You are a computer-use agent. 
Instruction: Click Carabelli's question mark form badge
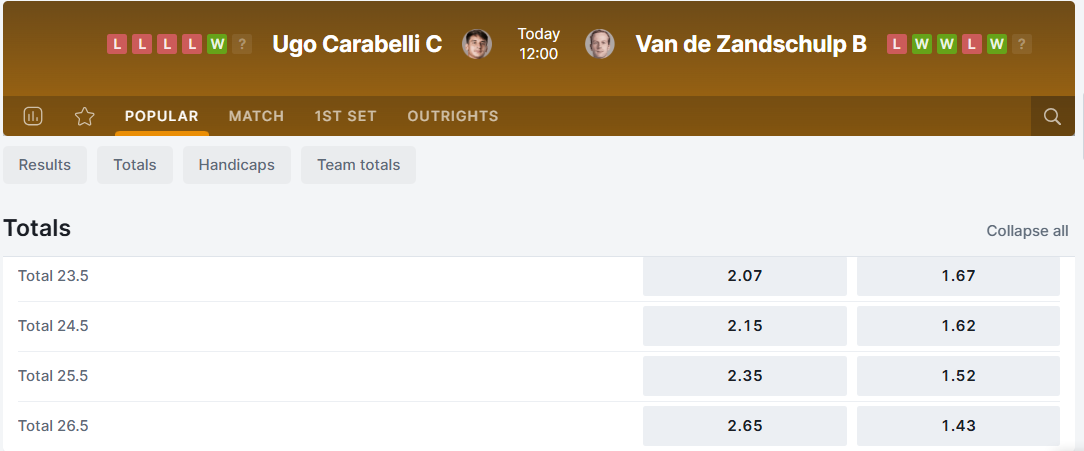(242, 44)
